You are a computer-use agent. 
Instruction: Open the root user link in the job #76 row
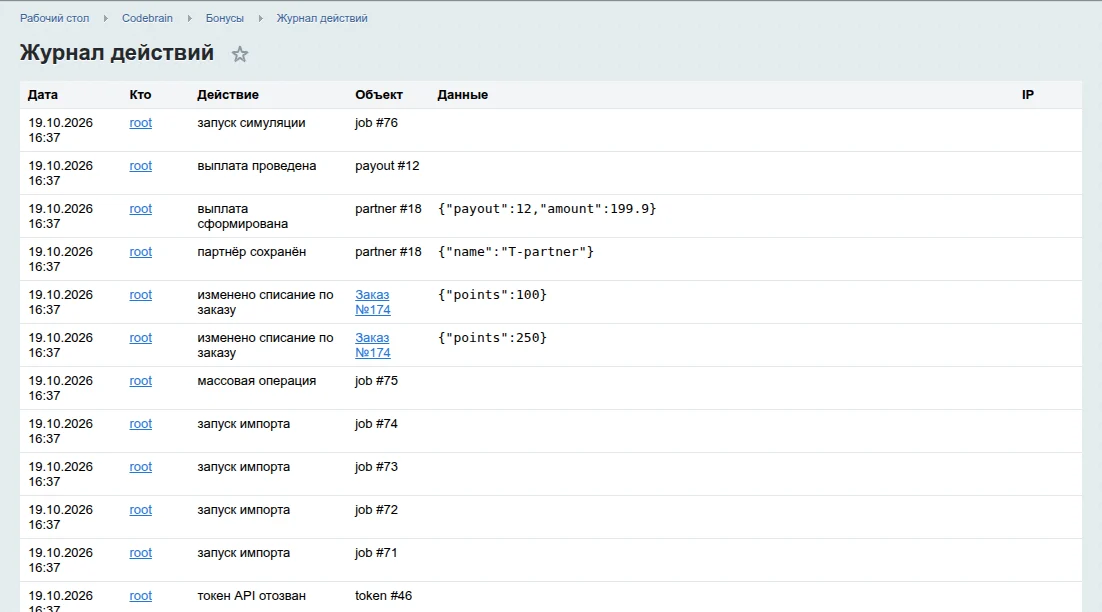tap(141, 123)
